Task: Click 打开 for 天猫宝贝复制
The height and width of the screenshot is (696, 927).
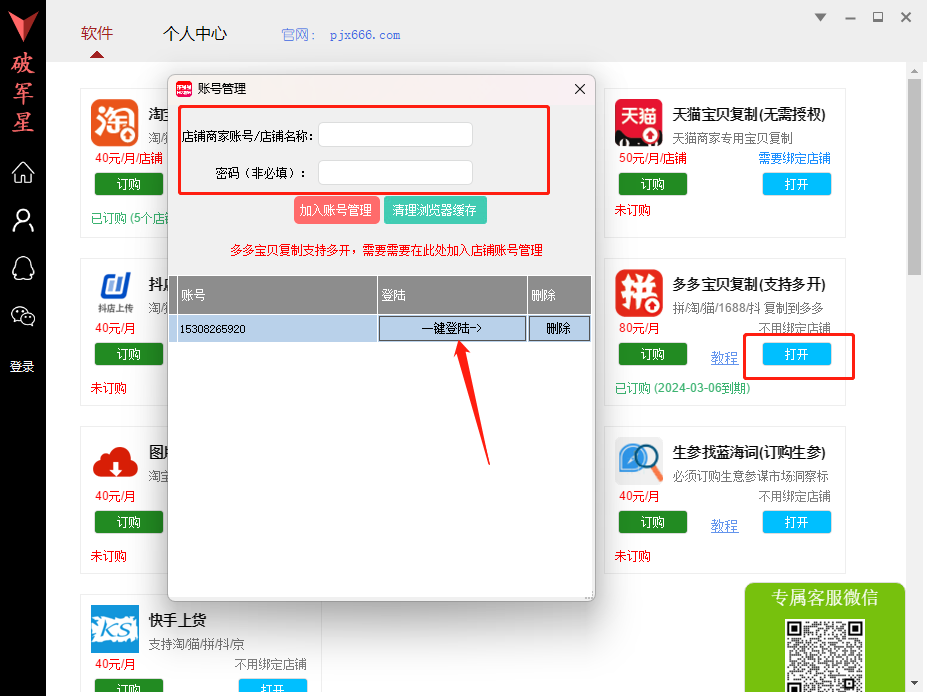Action: pos(796,184)
